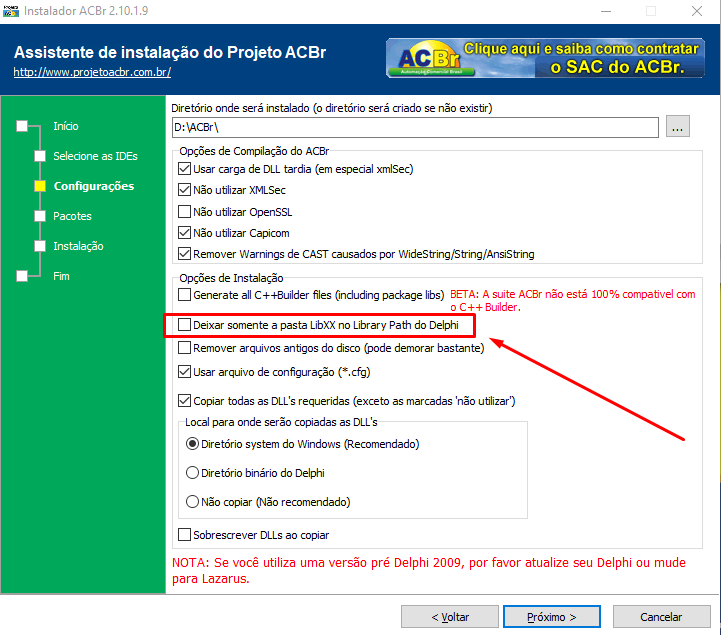Check Remover arquivos antigos do disco
The height and width of the screenshot is (635, 721).
[x=184, y=348]
